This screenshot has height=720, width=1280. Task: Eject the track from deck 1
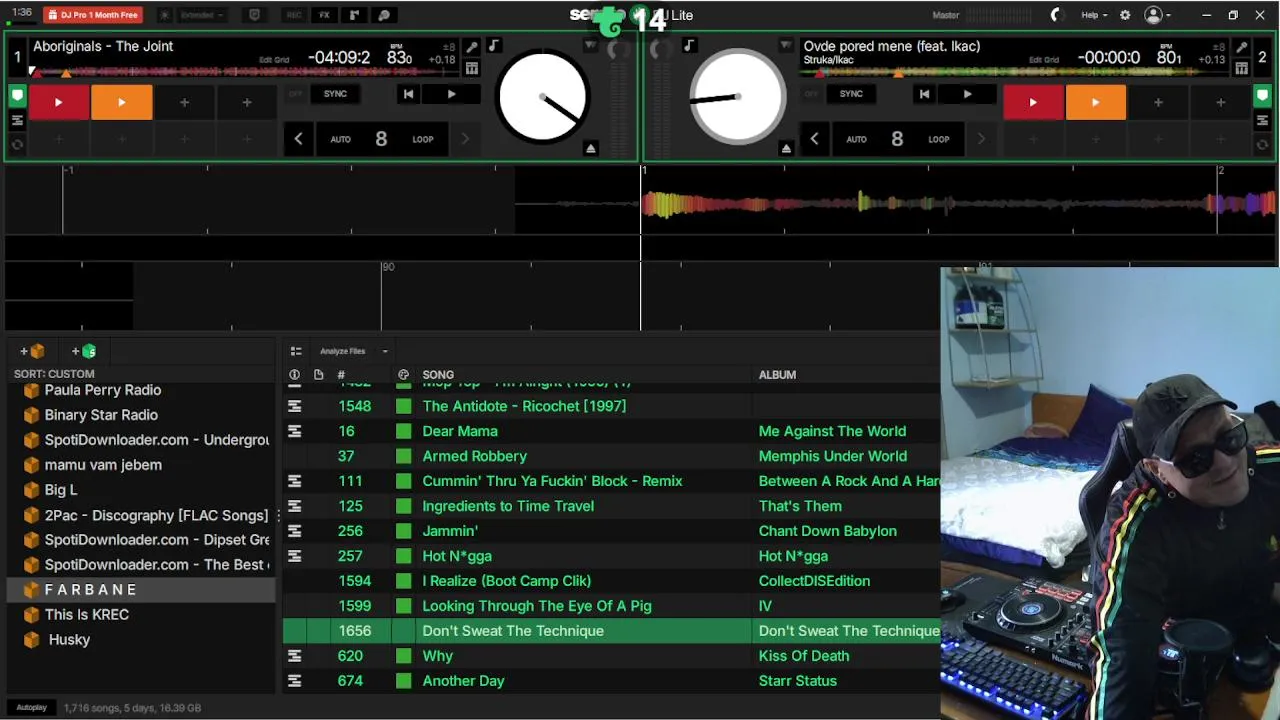point(591,148)
